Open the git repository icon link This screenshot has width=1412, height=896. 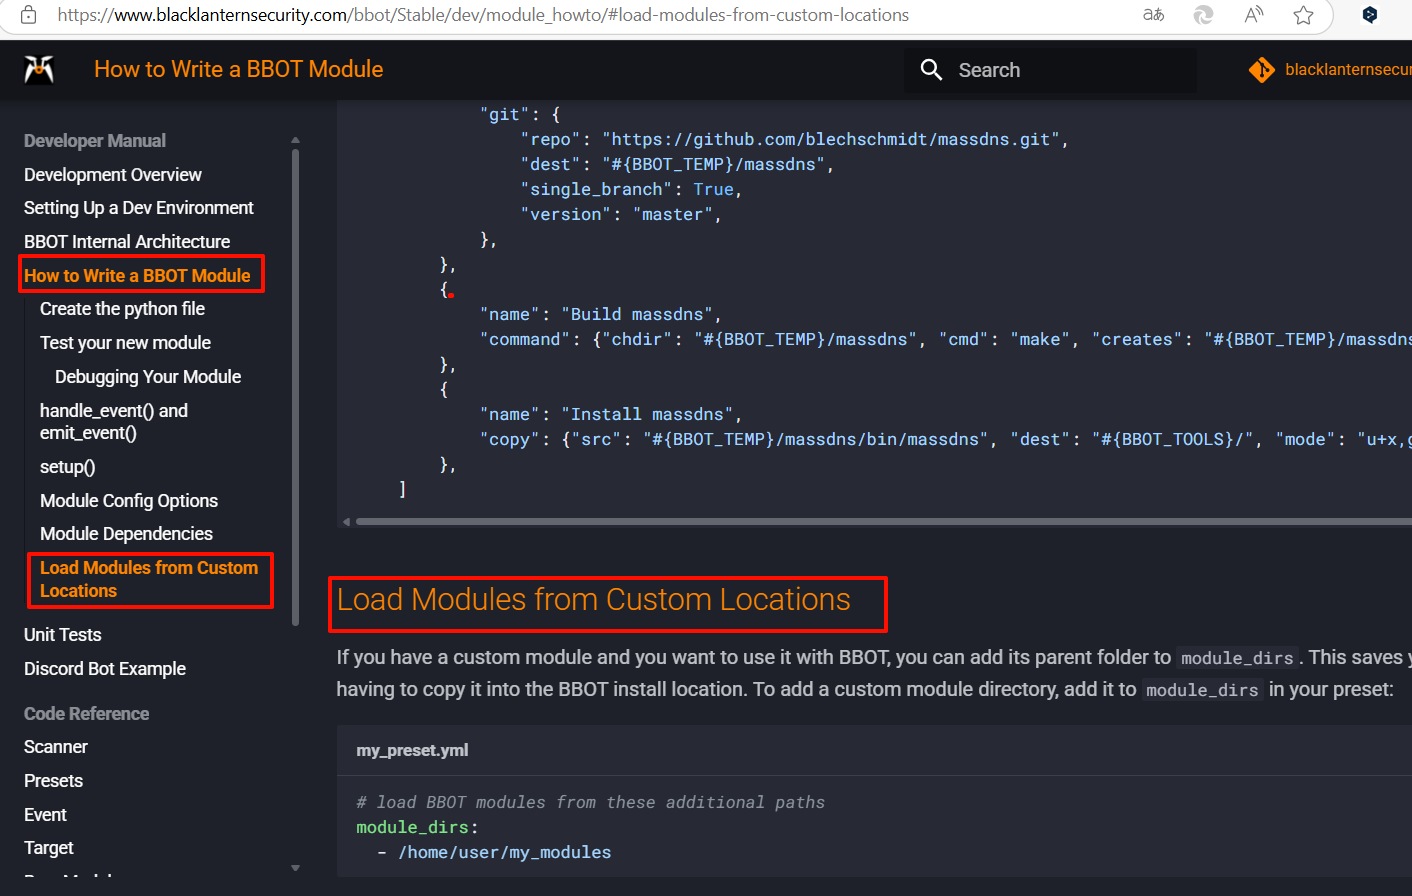coord(1262,69)
